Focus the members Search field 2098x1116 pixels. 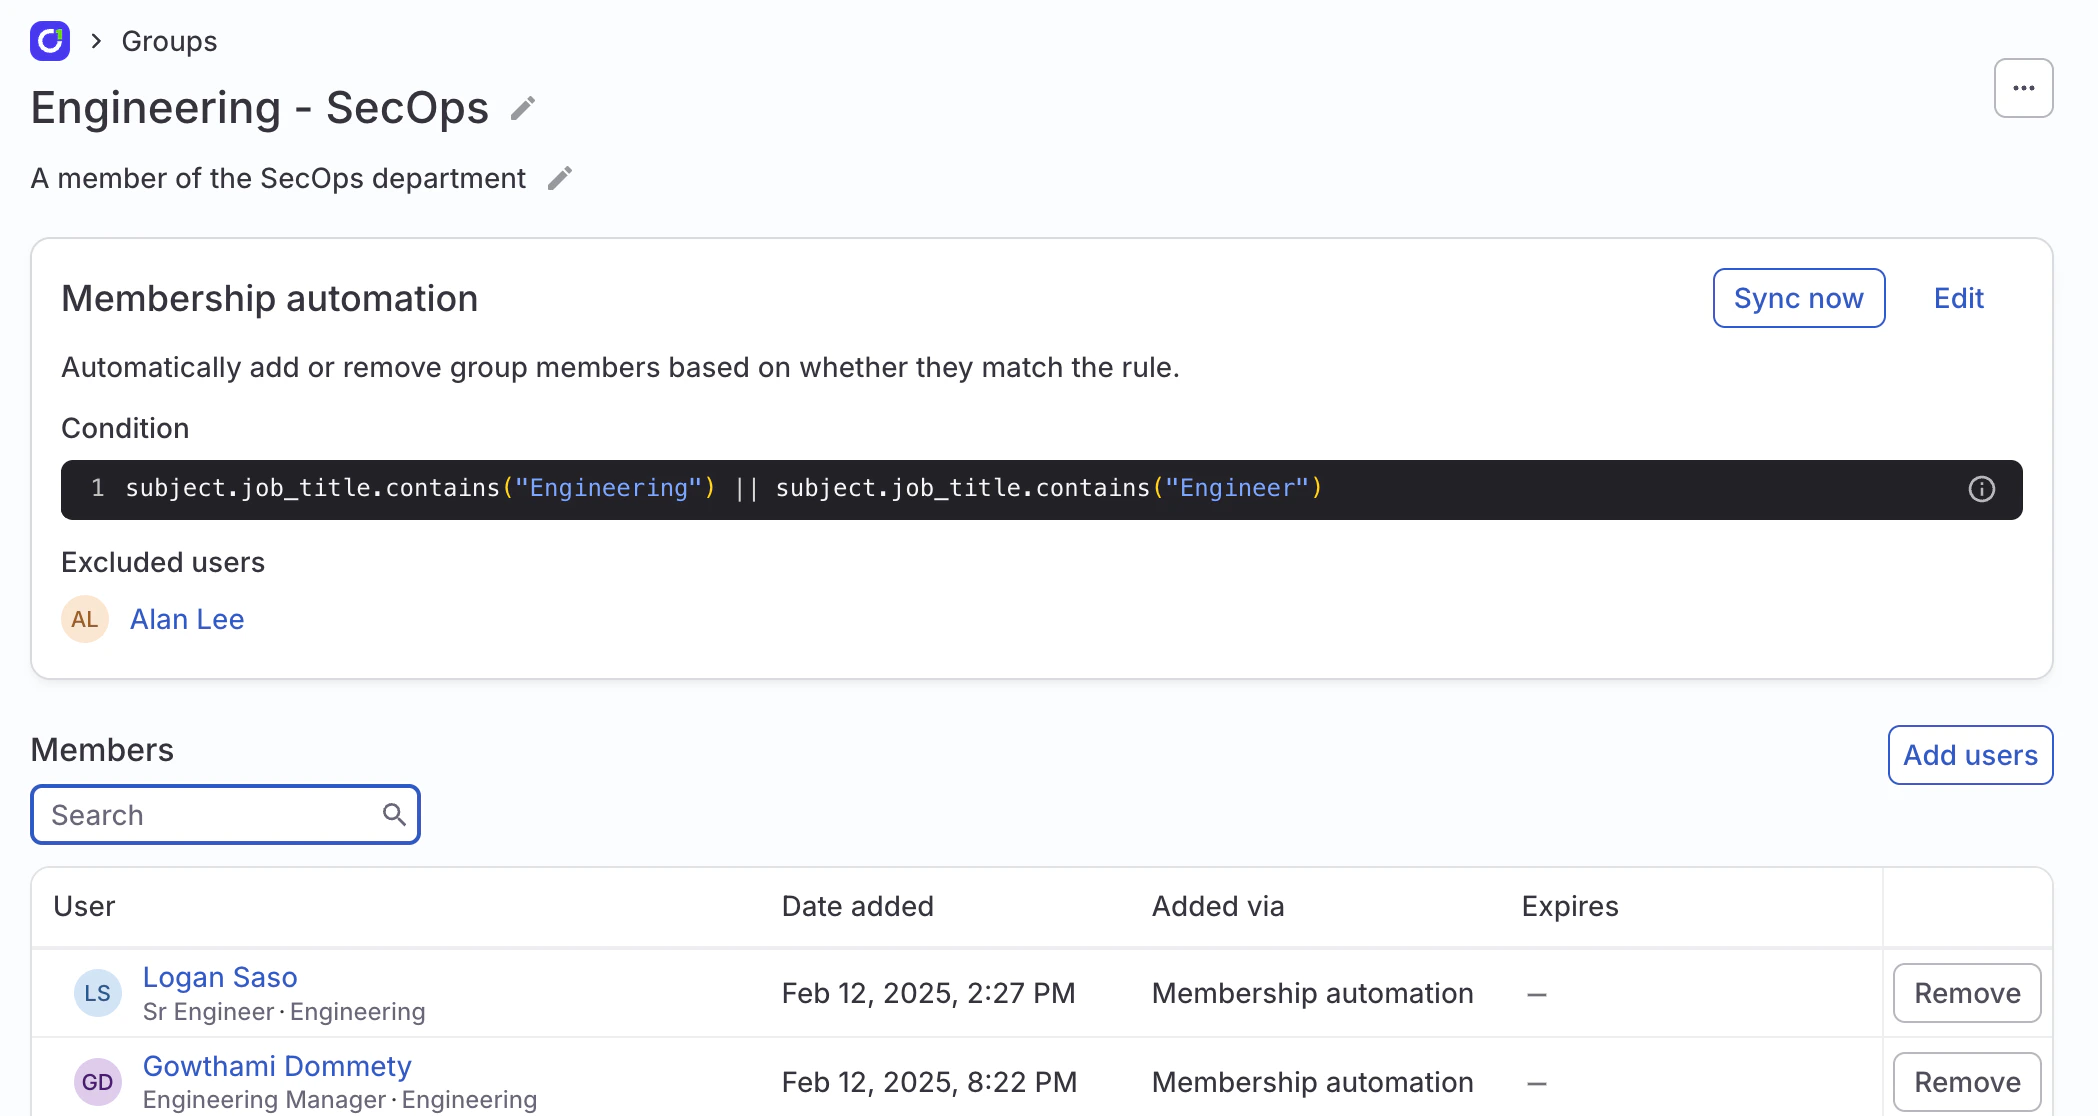[210, 815]
